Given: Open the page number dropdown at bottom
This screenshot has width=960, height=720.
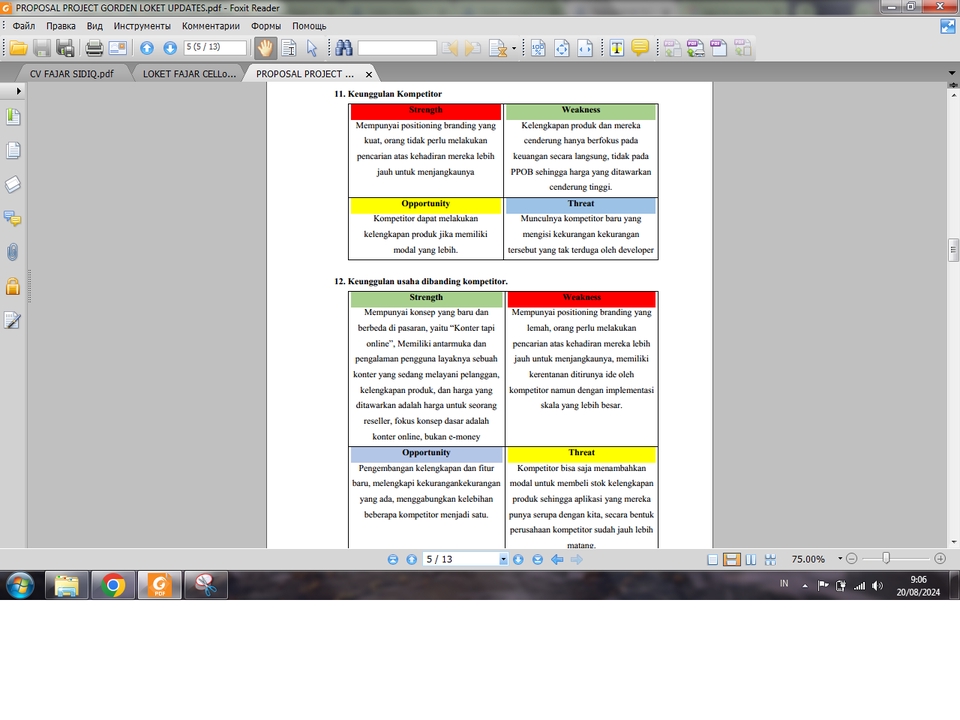Looking at the screenshot, I should 503,559.
